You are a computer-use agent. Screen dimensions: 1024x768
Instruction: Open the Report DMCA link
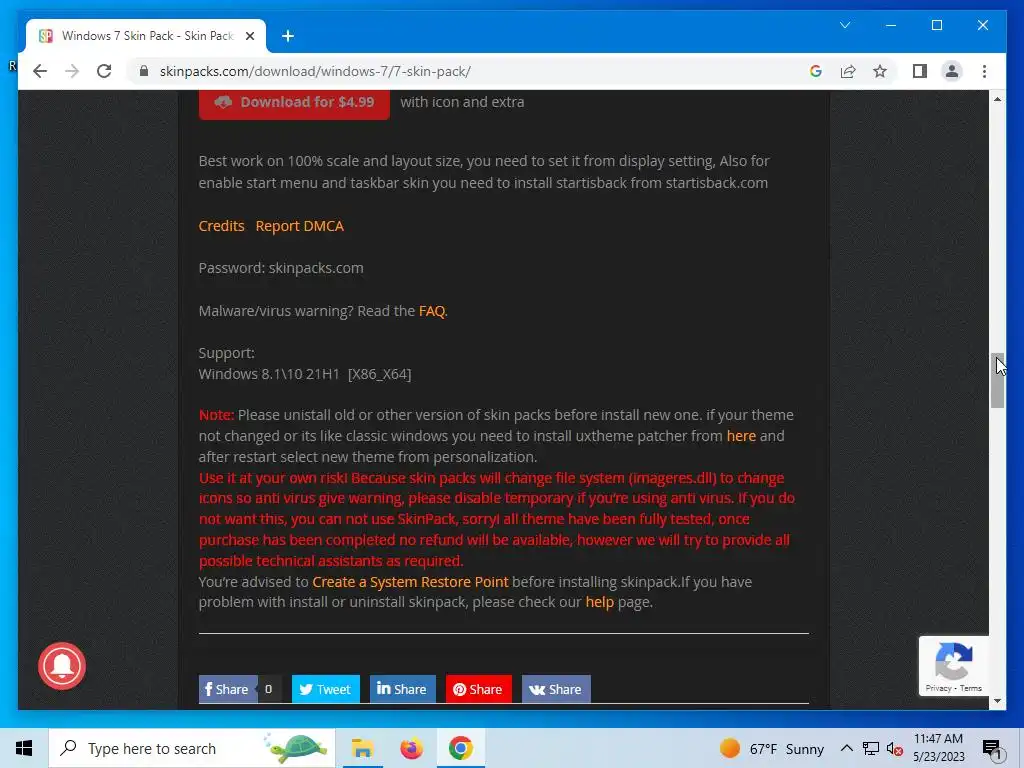[x=299, y=226]
